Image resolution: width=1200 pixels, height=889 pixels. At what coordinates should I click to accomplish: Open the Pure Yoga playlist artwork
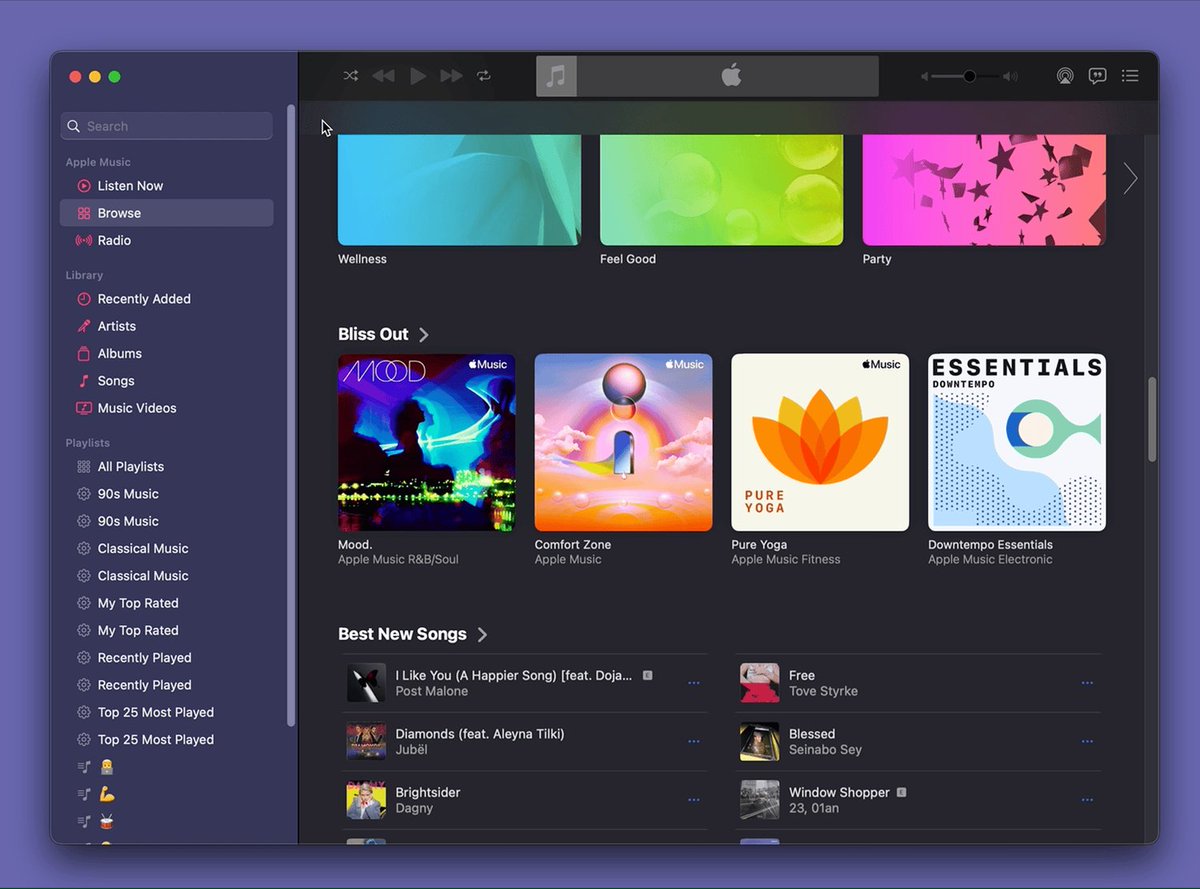[x=820, y=442]
